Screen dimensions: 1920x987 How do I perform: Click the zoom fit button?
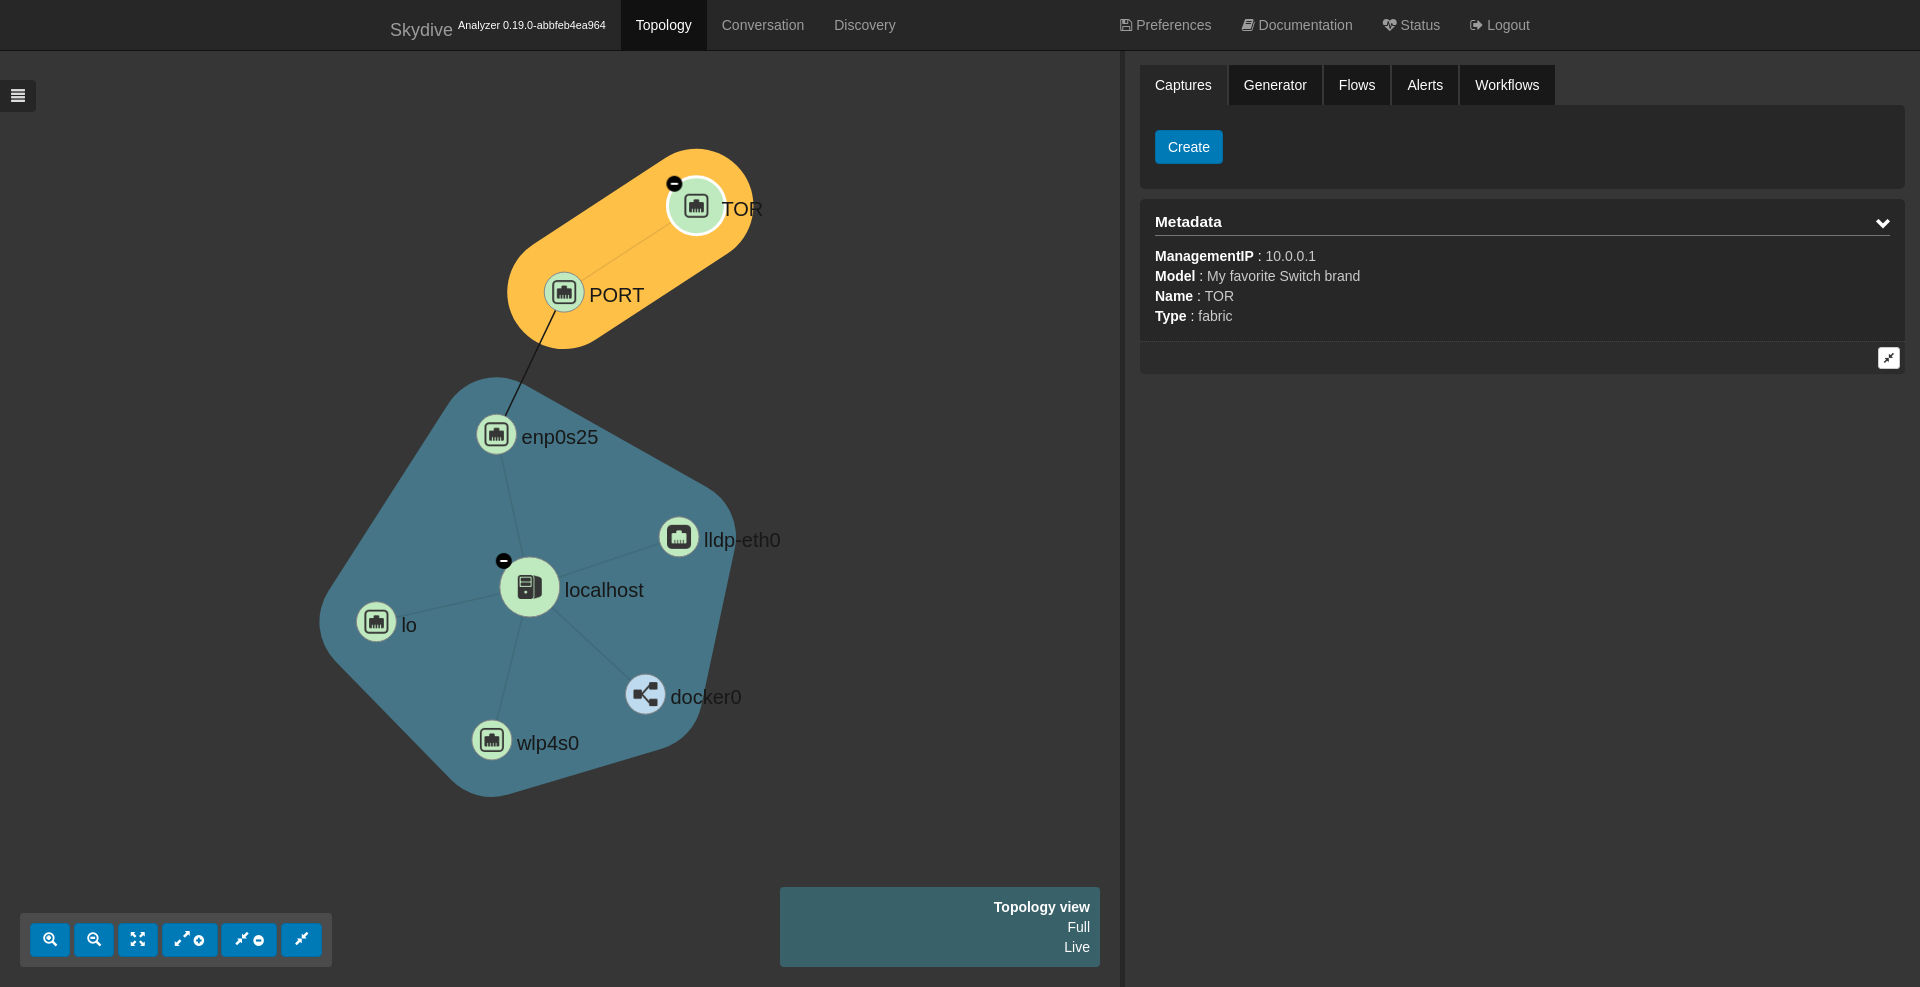click(x=138, y=940)
